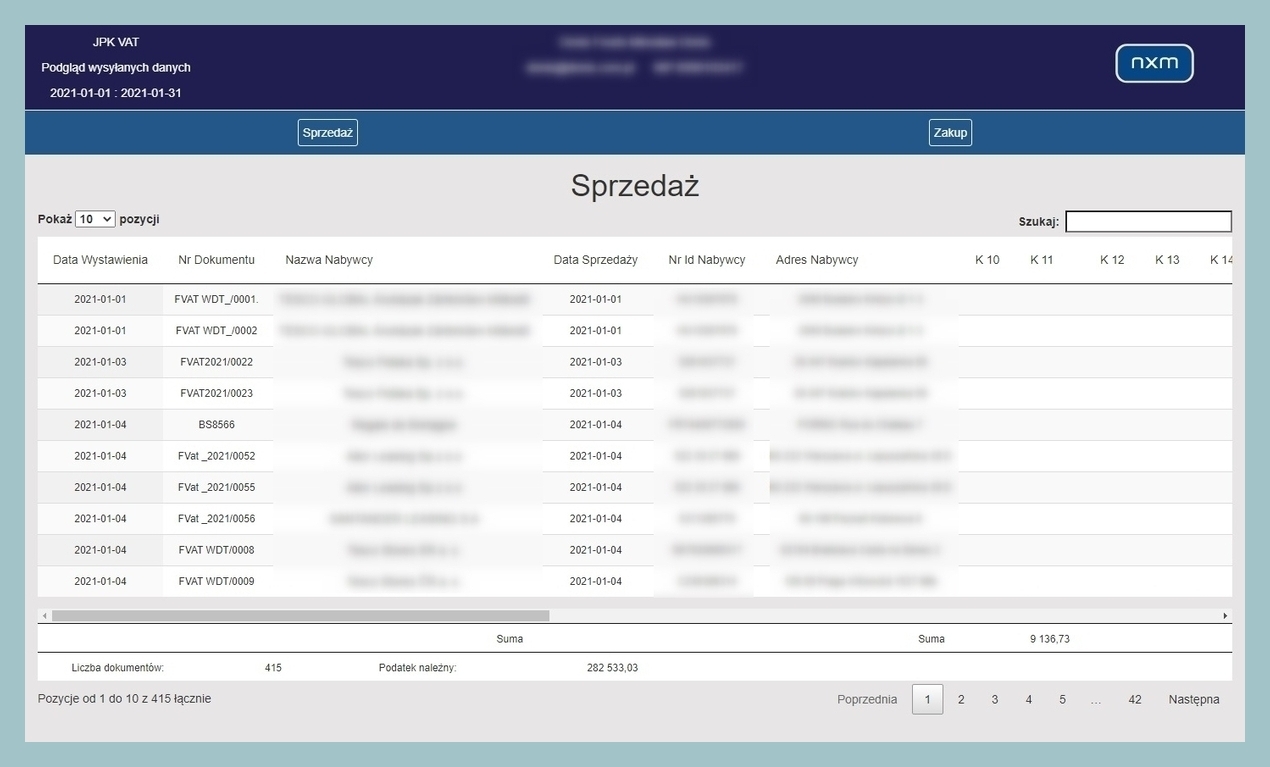Viewport: 1270px width, 767px height.
Task: Sort by Nazwa Nabywcy column header
Action: coord(329,260)
